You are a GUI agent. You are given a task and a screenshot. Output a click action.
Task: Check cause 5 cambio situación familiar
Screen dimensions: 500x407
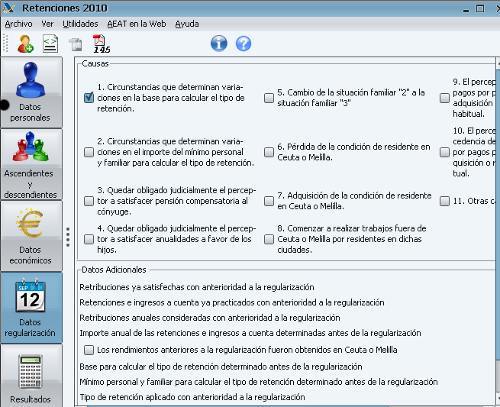[269, 98]
